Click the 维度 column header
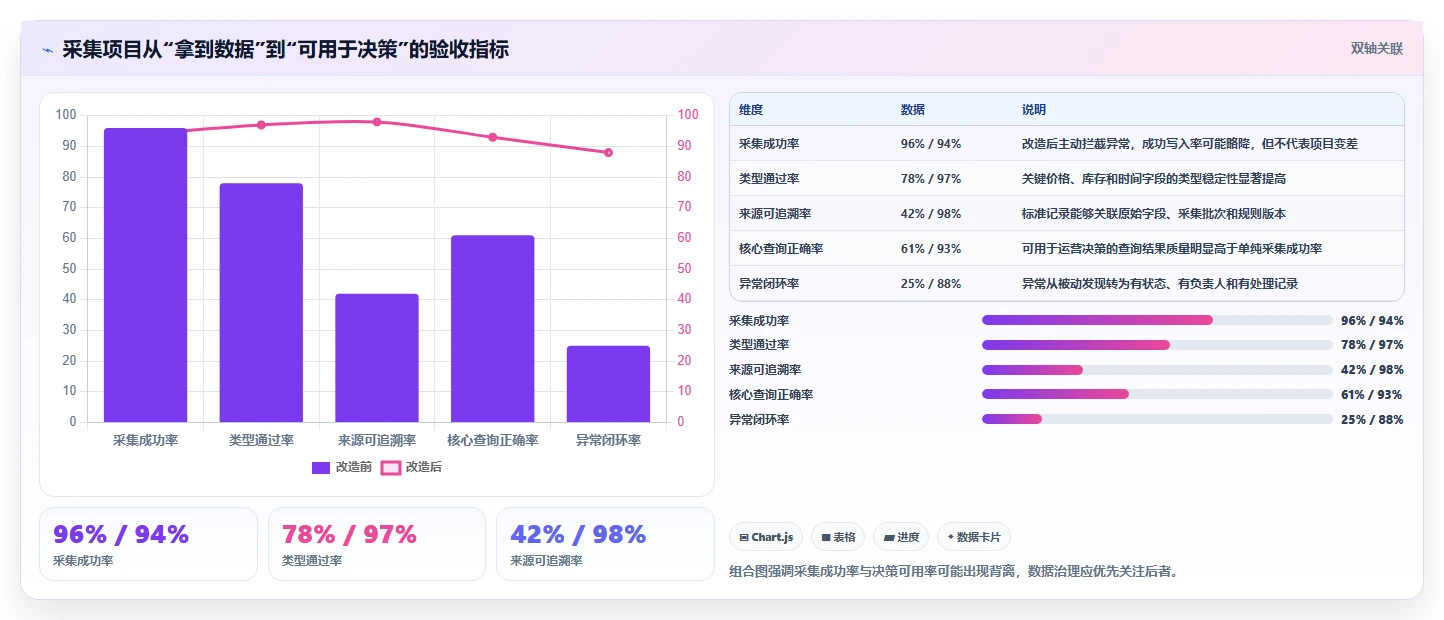Screen dimensions: 1444x620 pyautogui.click(x=751, y=109)
